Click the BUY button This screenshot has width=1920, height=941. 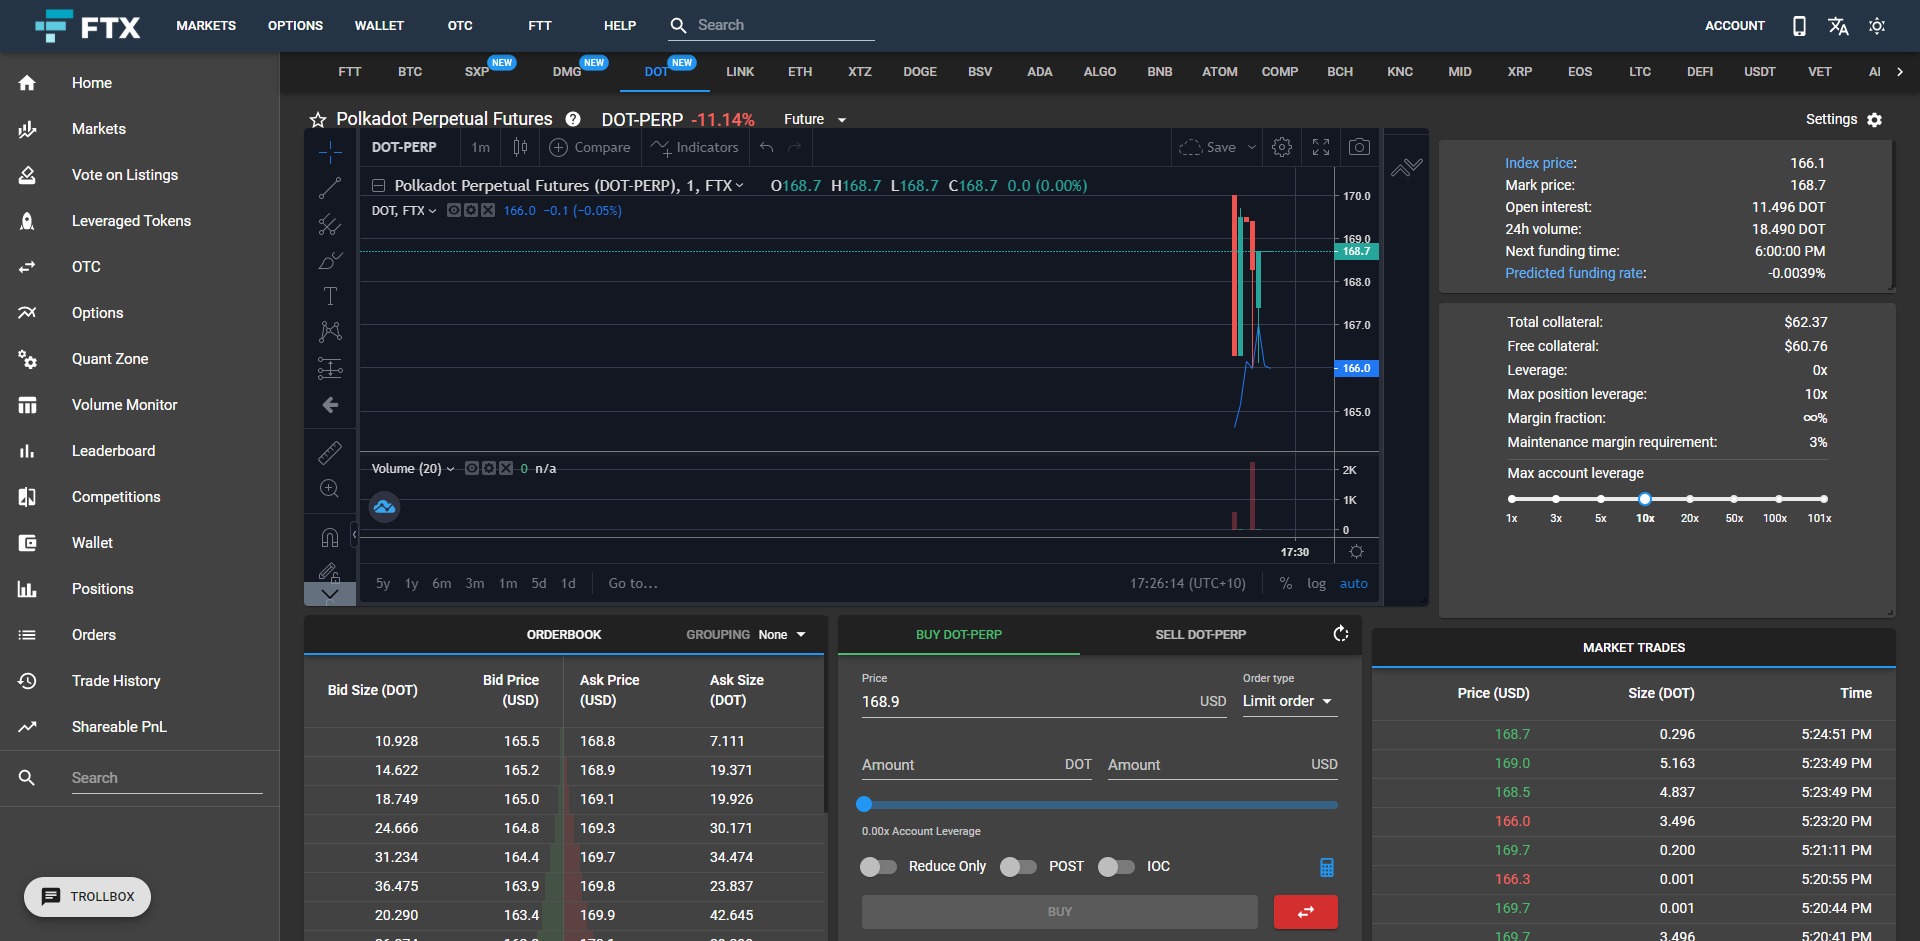pyautogui.click(x=1059, y=912)
